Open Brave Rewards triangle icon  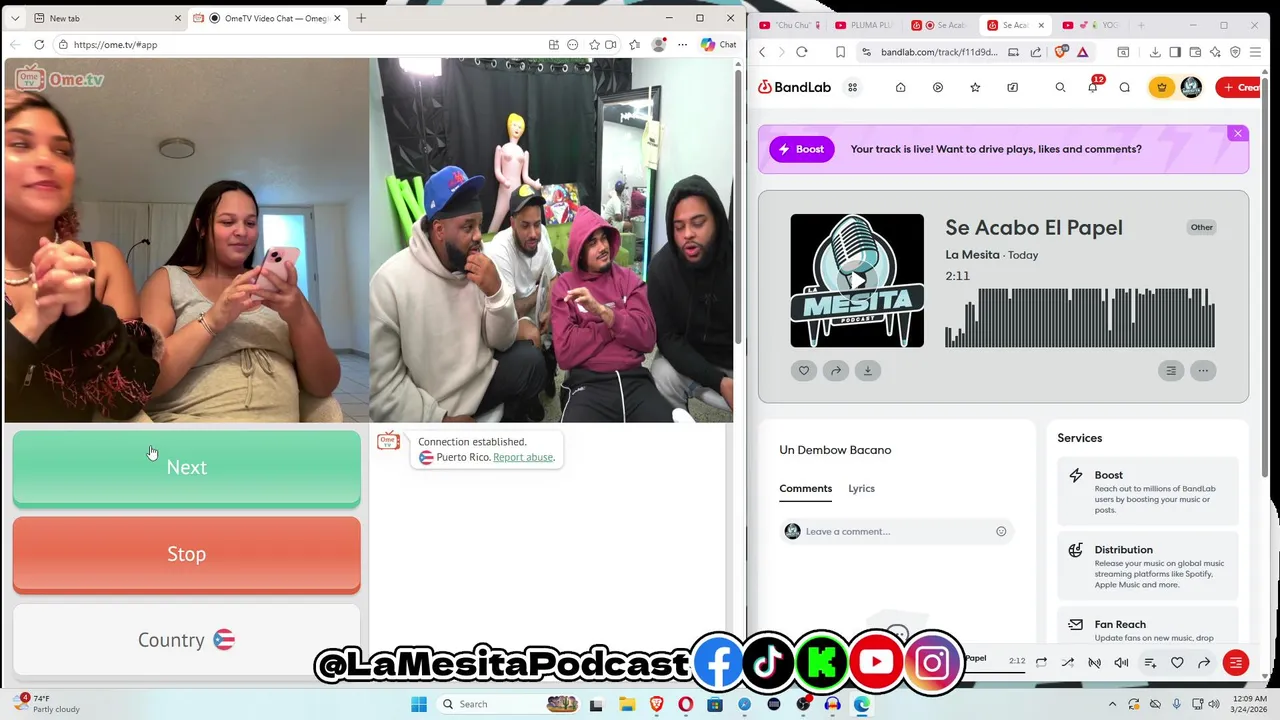(x=1082, y=52)
